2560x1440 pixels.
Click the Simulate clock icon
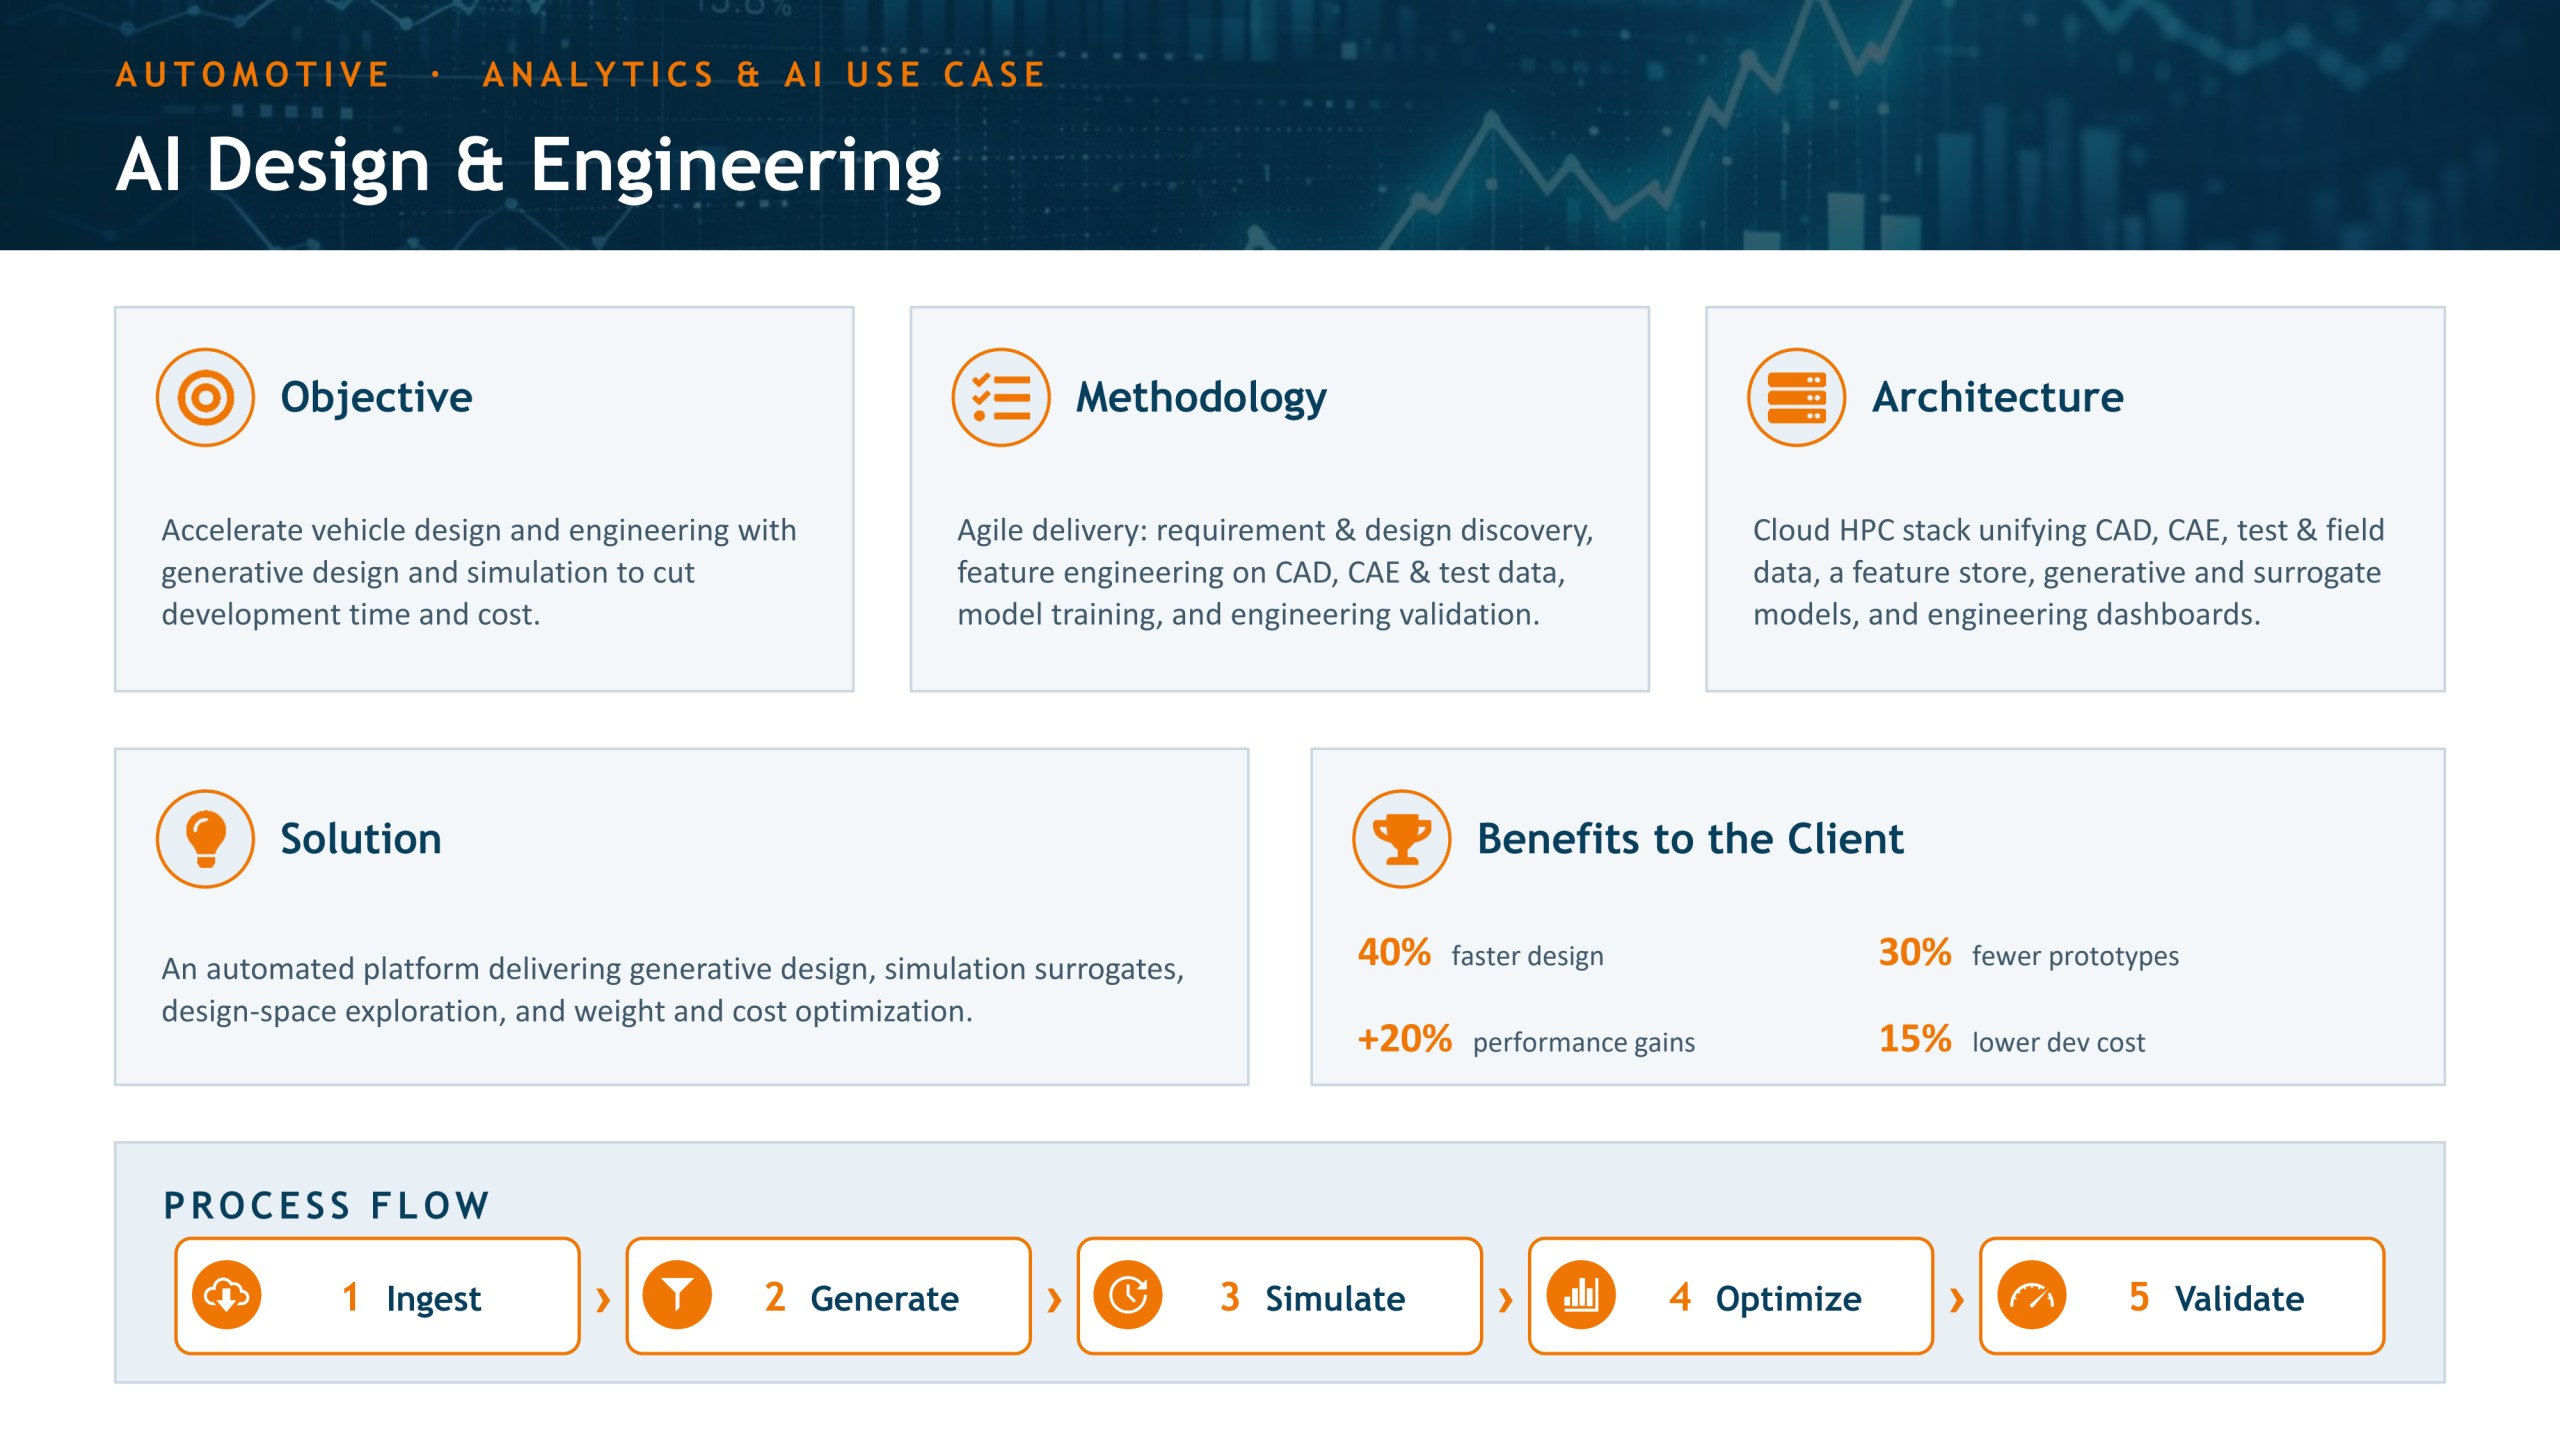point(1129,1296)
